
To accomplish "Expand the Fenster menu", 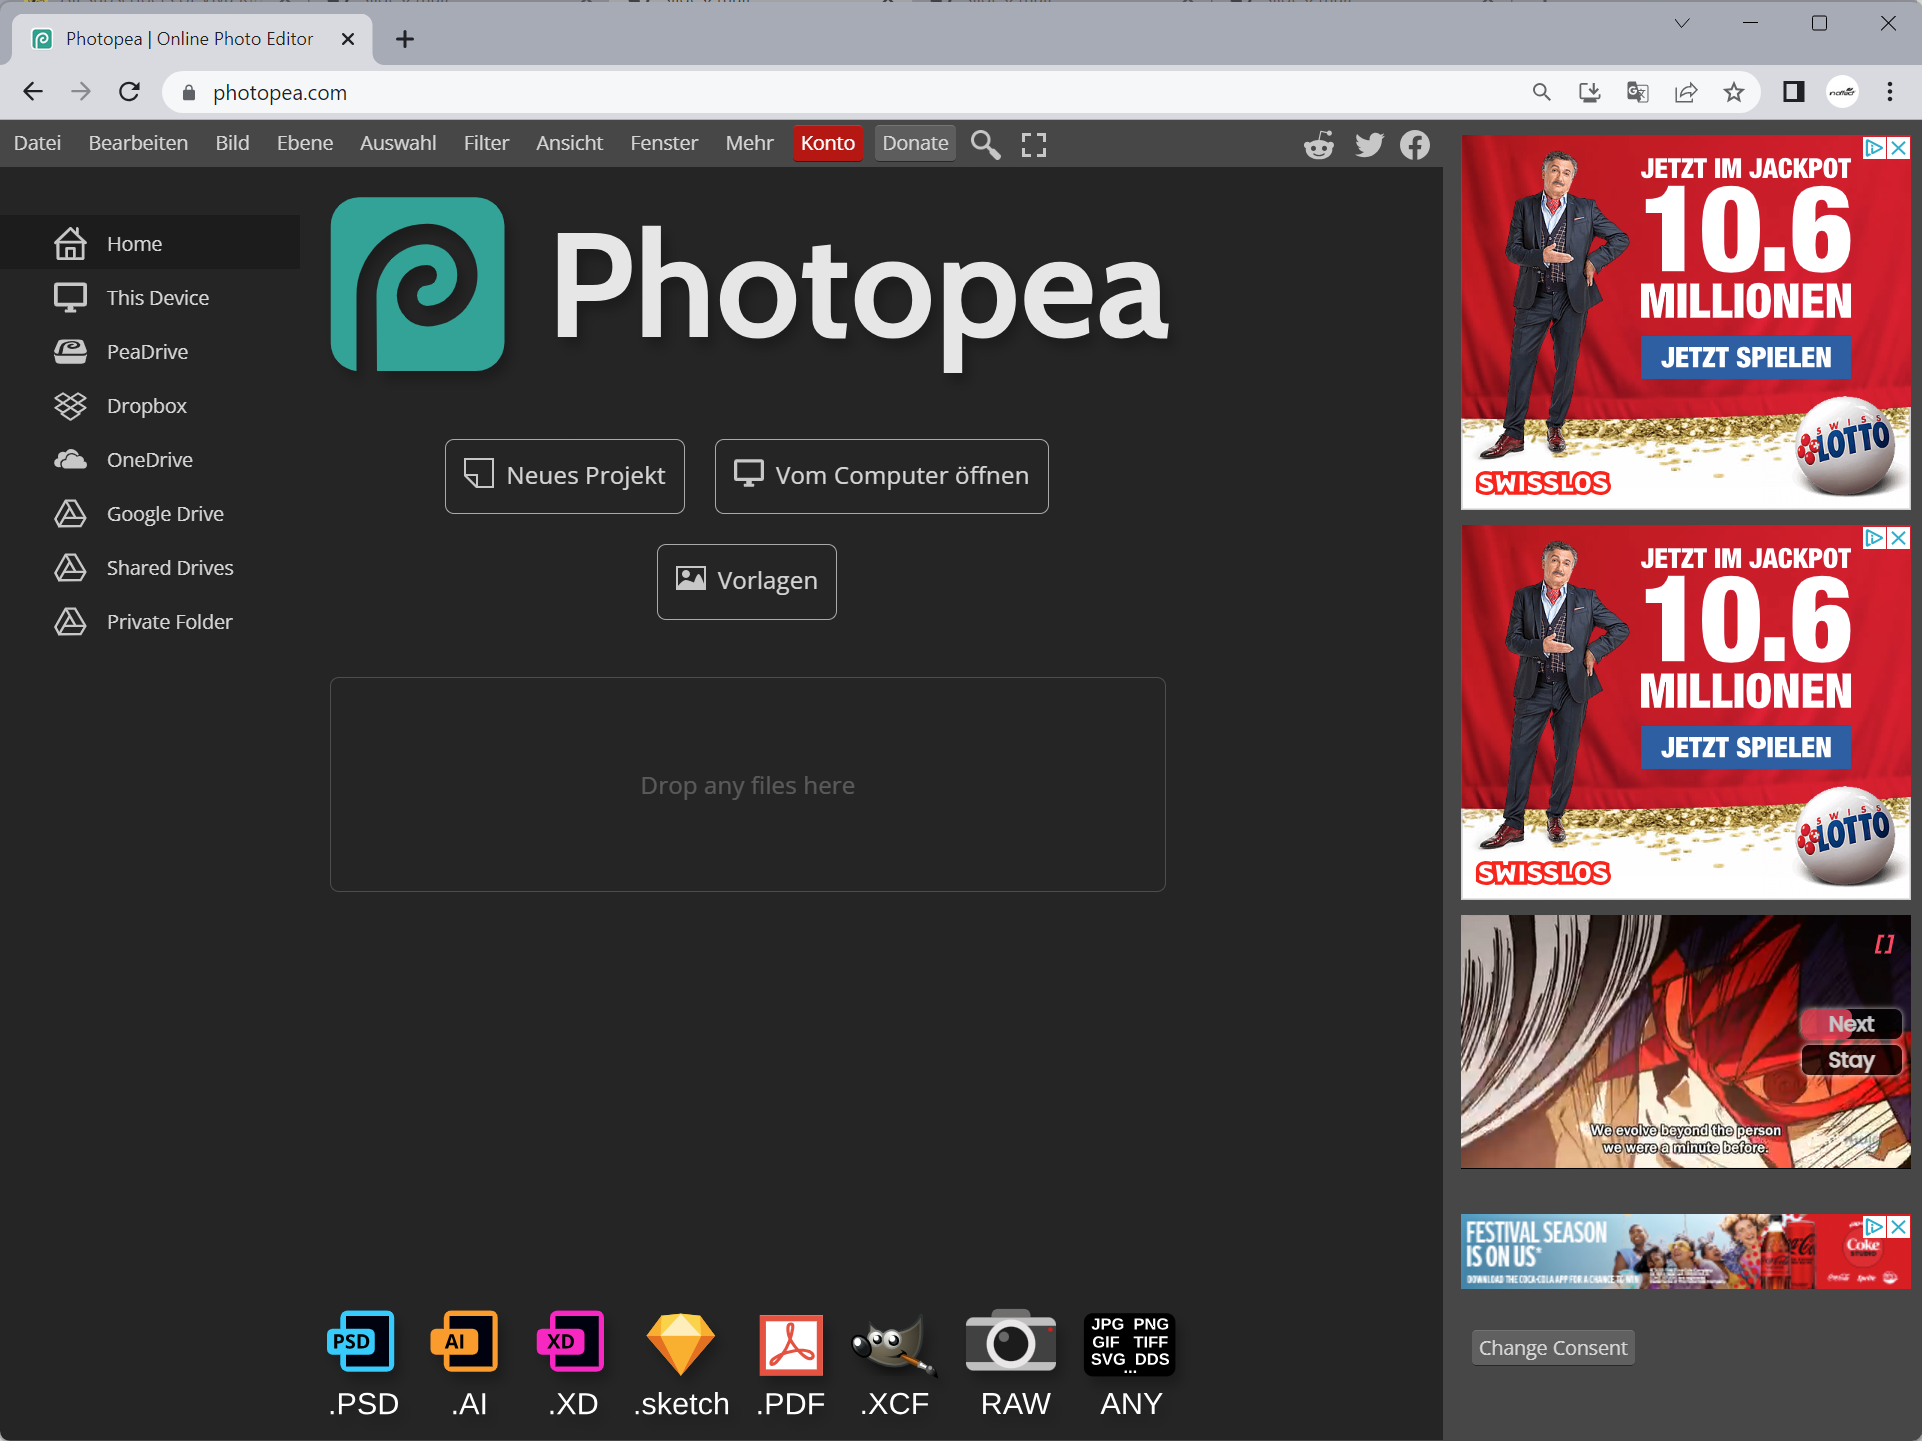I will pos(664,143).
